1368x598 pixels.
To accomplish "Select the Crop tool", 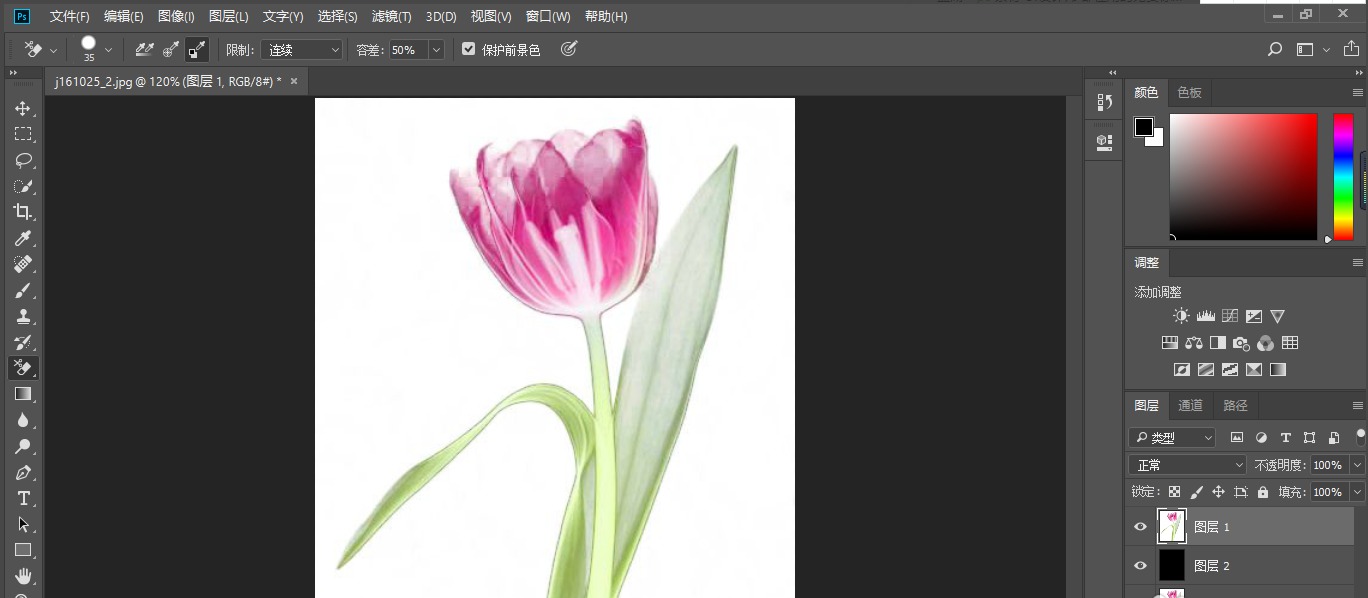I will click(x=23, y=213).
